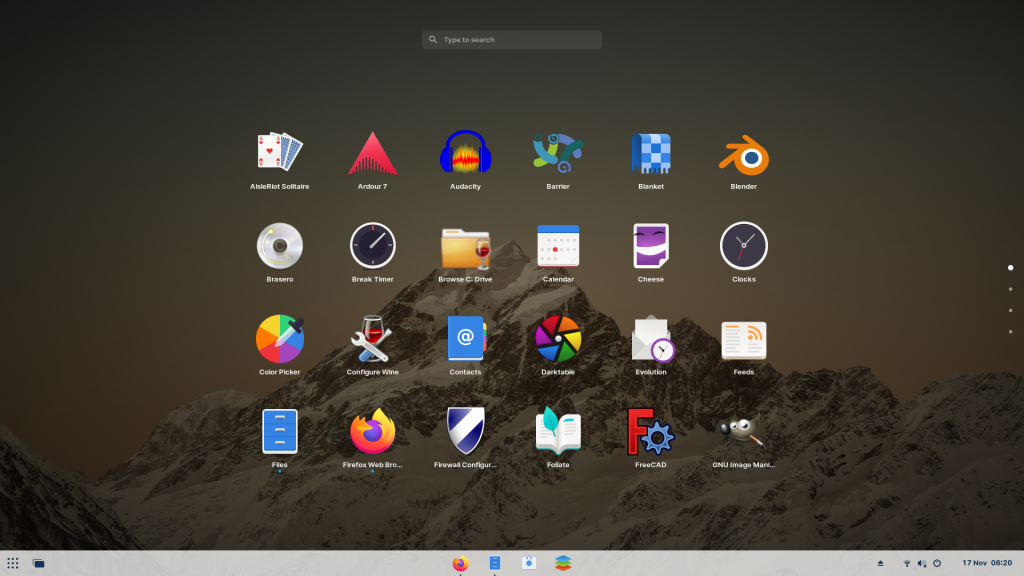Jump to the third app grid page
The height and width of the screenshot is (576, 1024).
pyautogui.click(x=1010, y=310)
